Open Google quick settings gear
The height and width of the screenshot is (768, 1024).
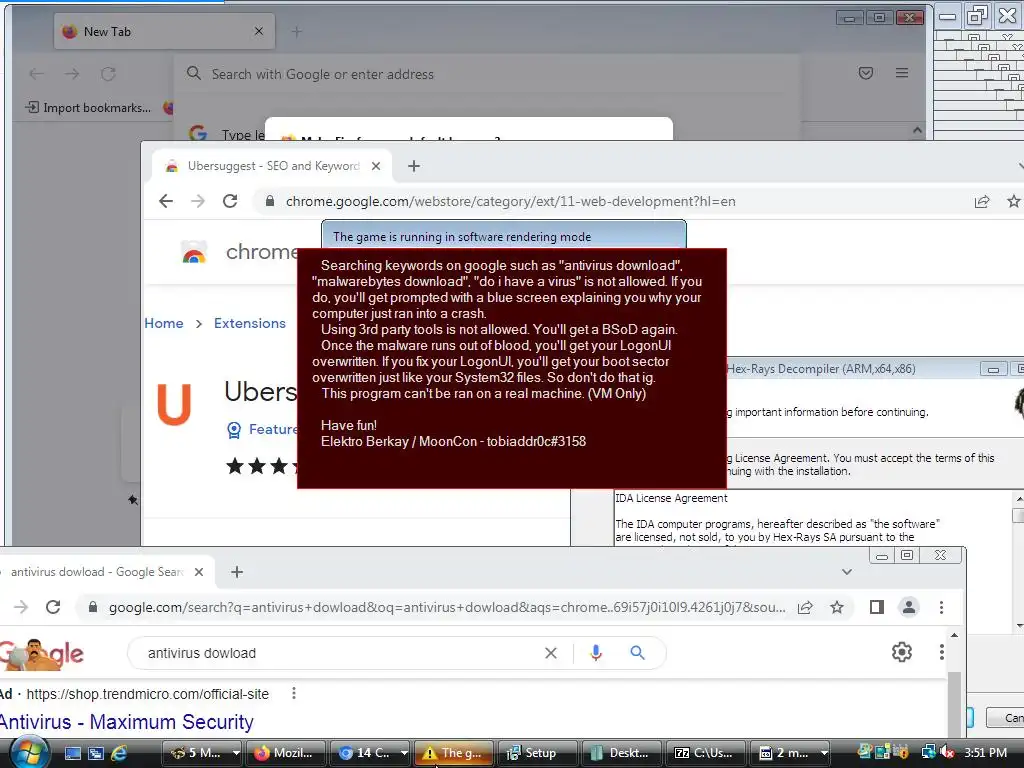901,652
